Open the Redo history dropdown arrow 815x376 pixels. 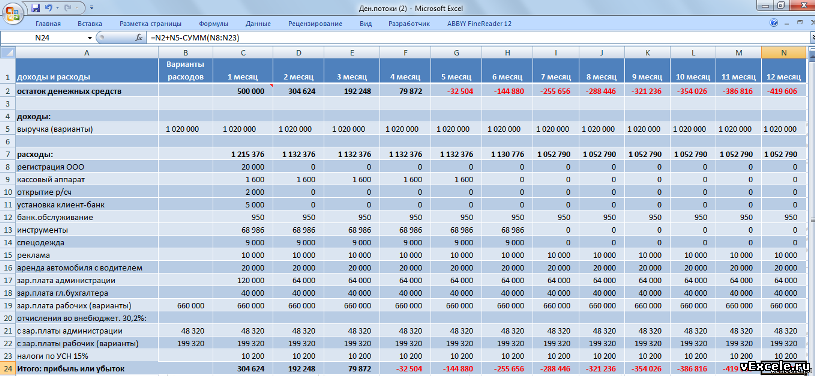(x=77, y=8)
